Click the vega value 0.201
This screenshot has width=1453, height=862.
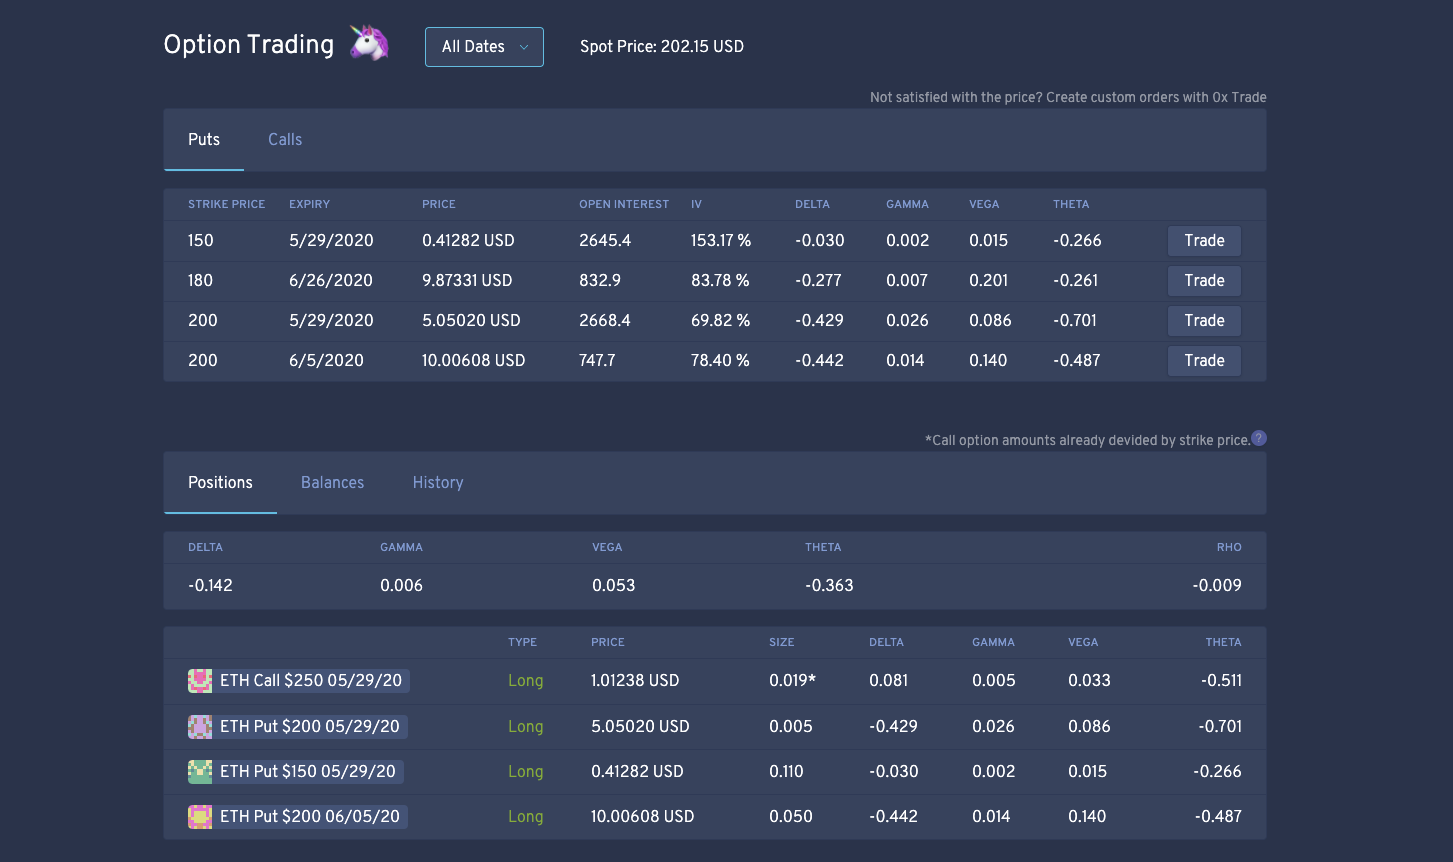[988, 281]
